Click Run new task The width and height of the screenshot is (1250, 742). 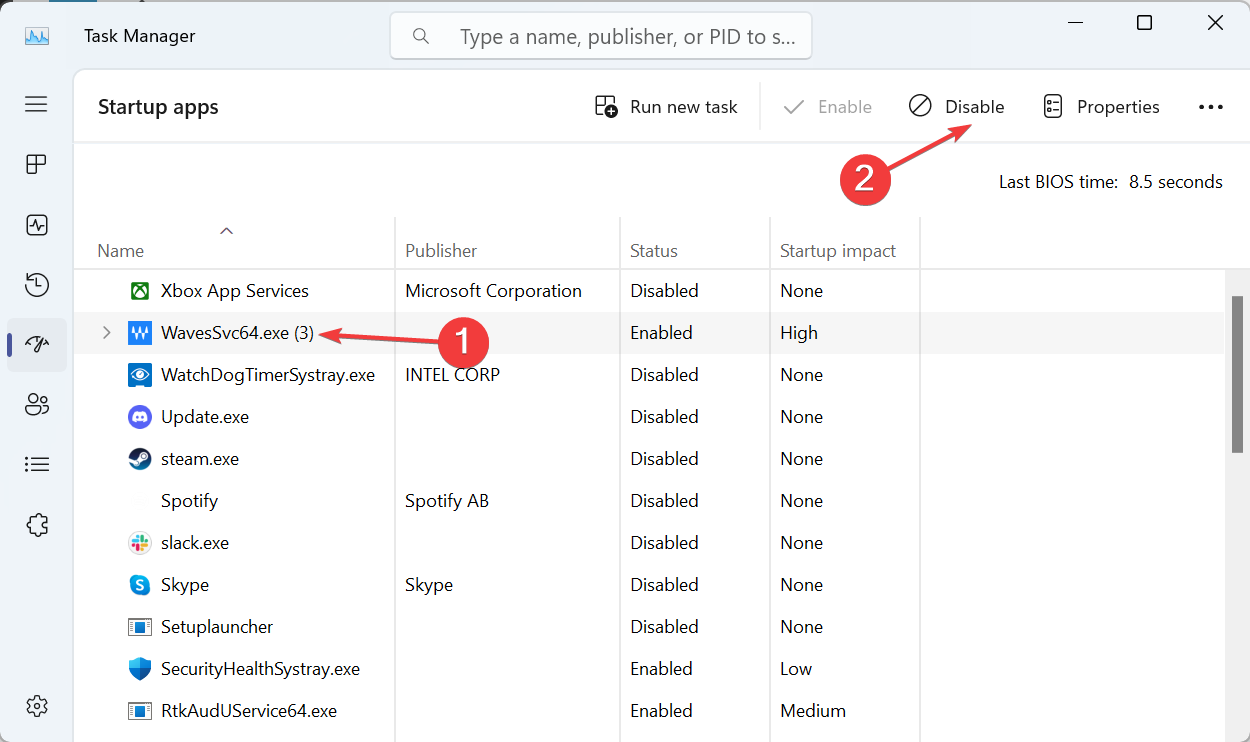coord(666,107)
